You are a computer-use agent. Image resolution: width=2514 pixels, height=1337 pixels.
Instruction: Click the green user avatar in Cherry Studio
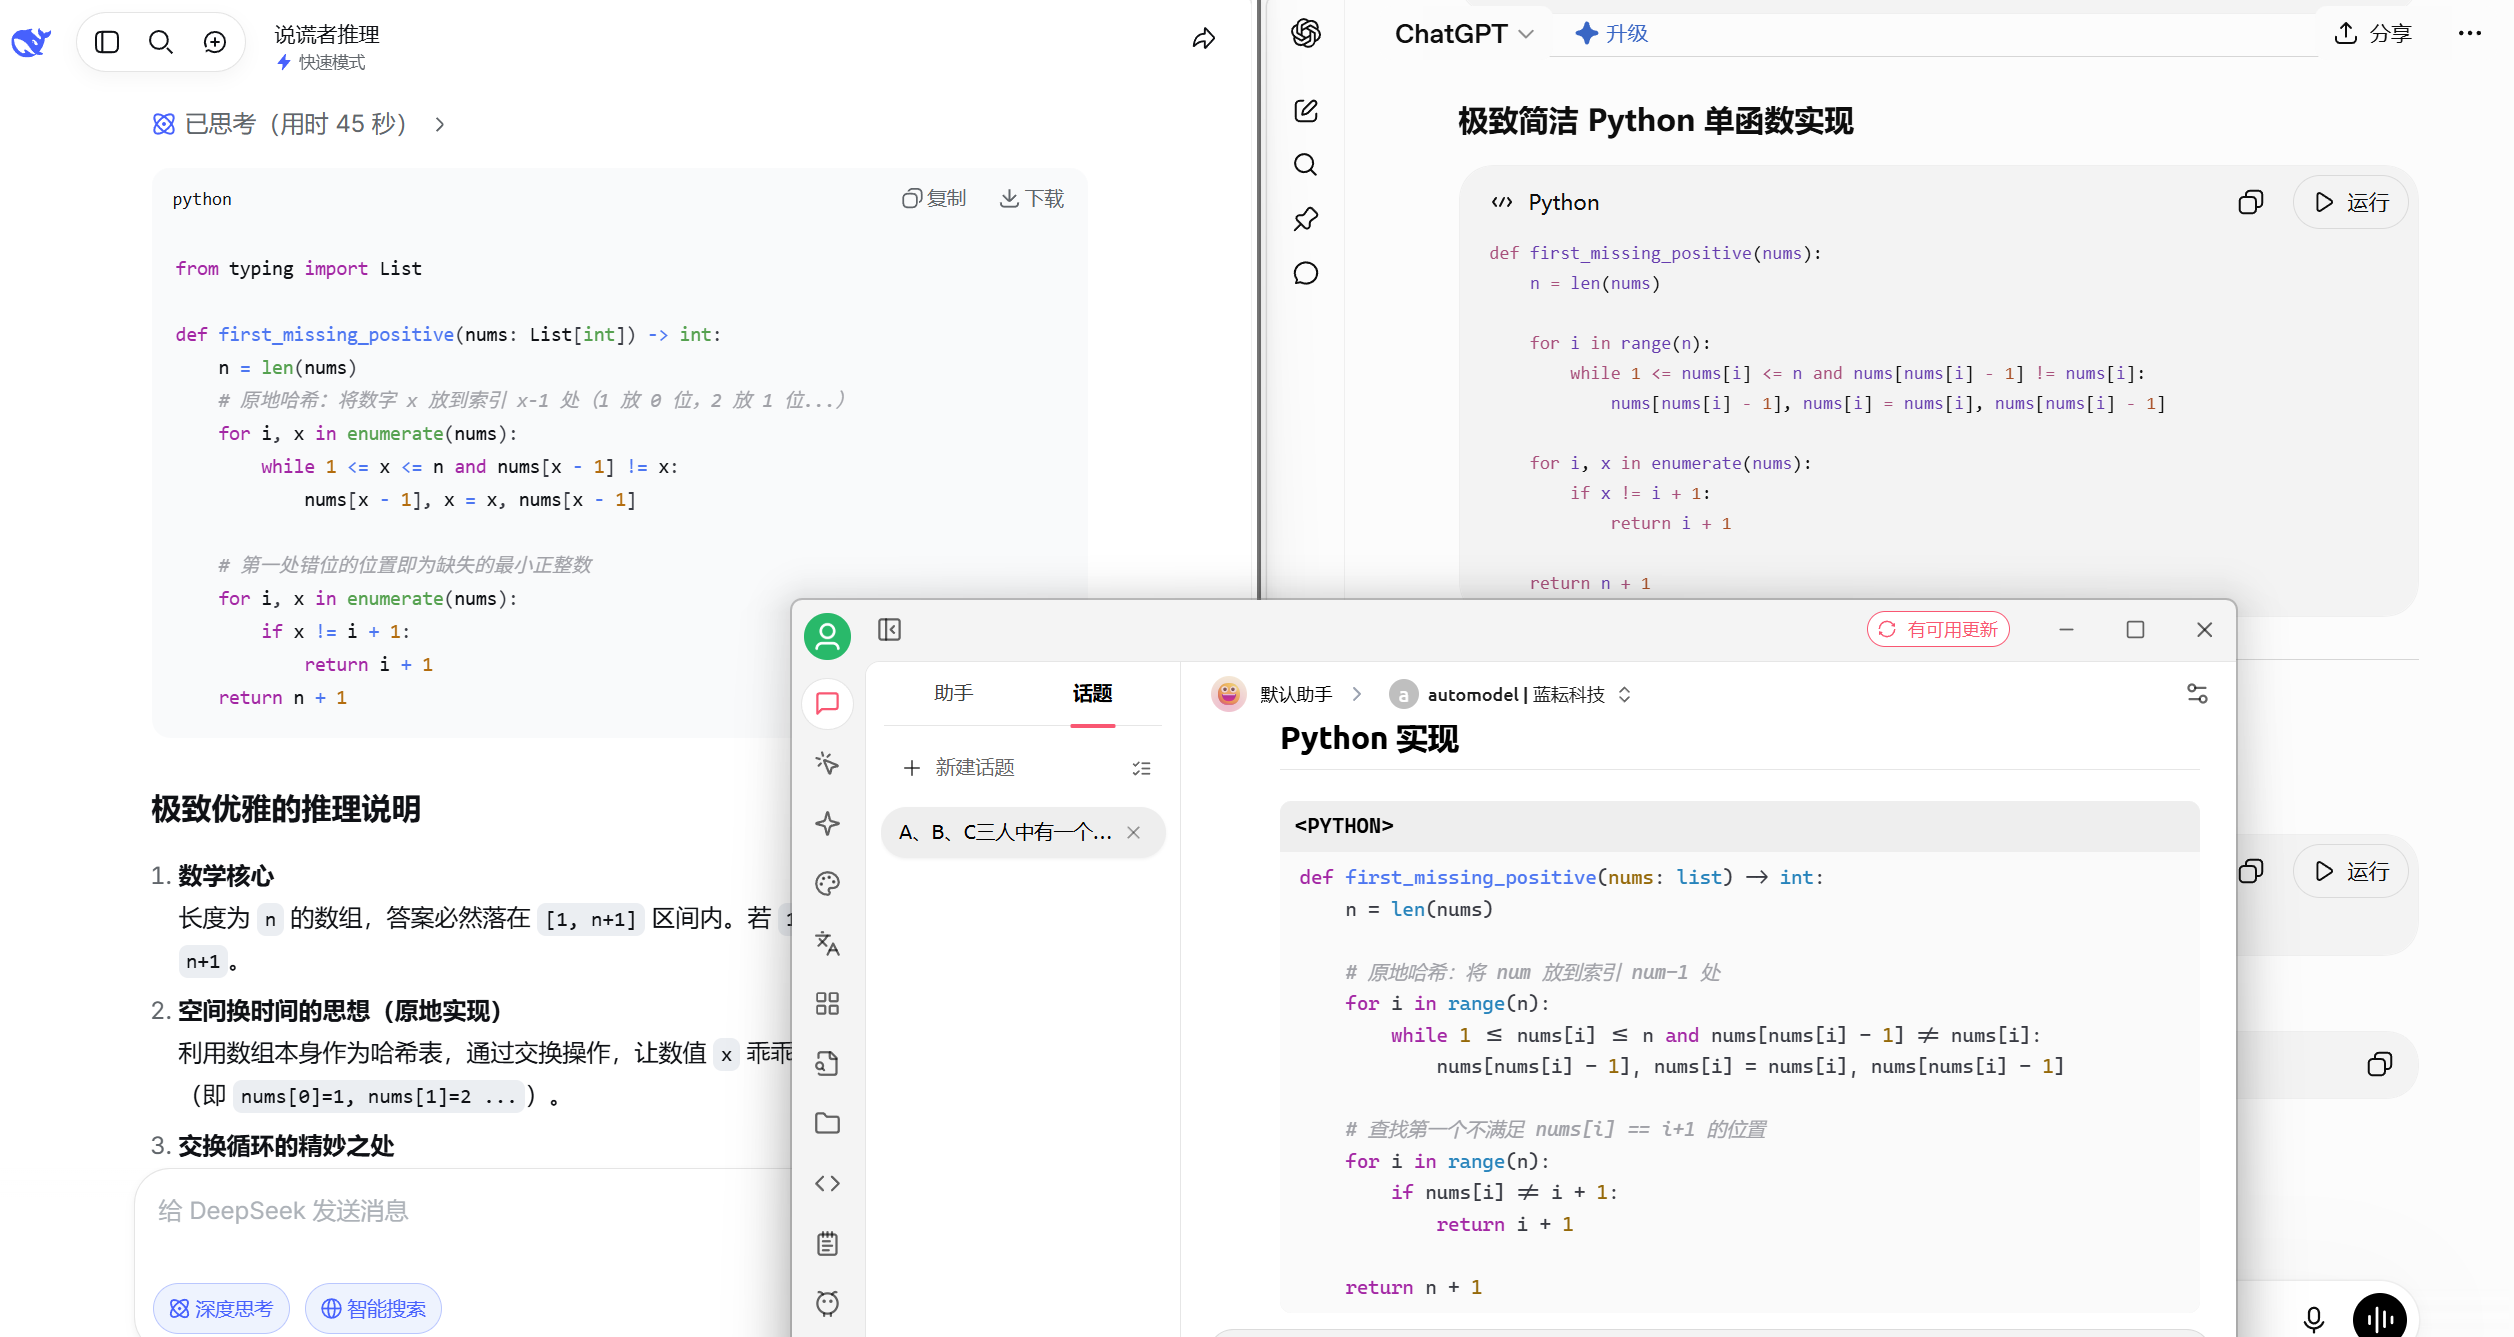click(827, 636)
